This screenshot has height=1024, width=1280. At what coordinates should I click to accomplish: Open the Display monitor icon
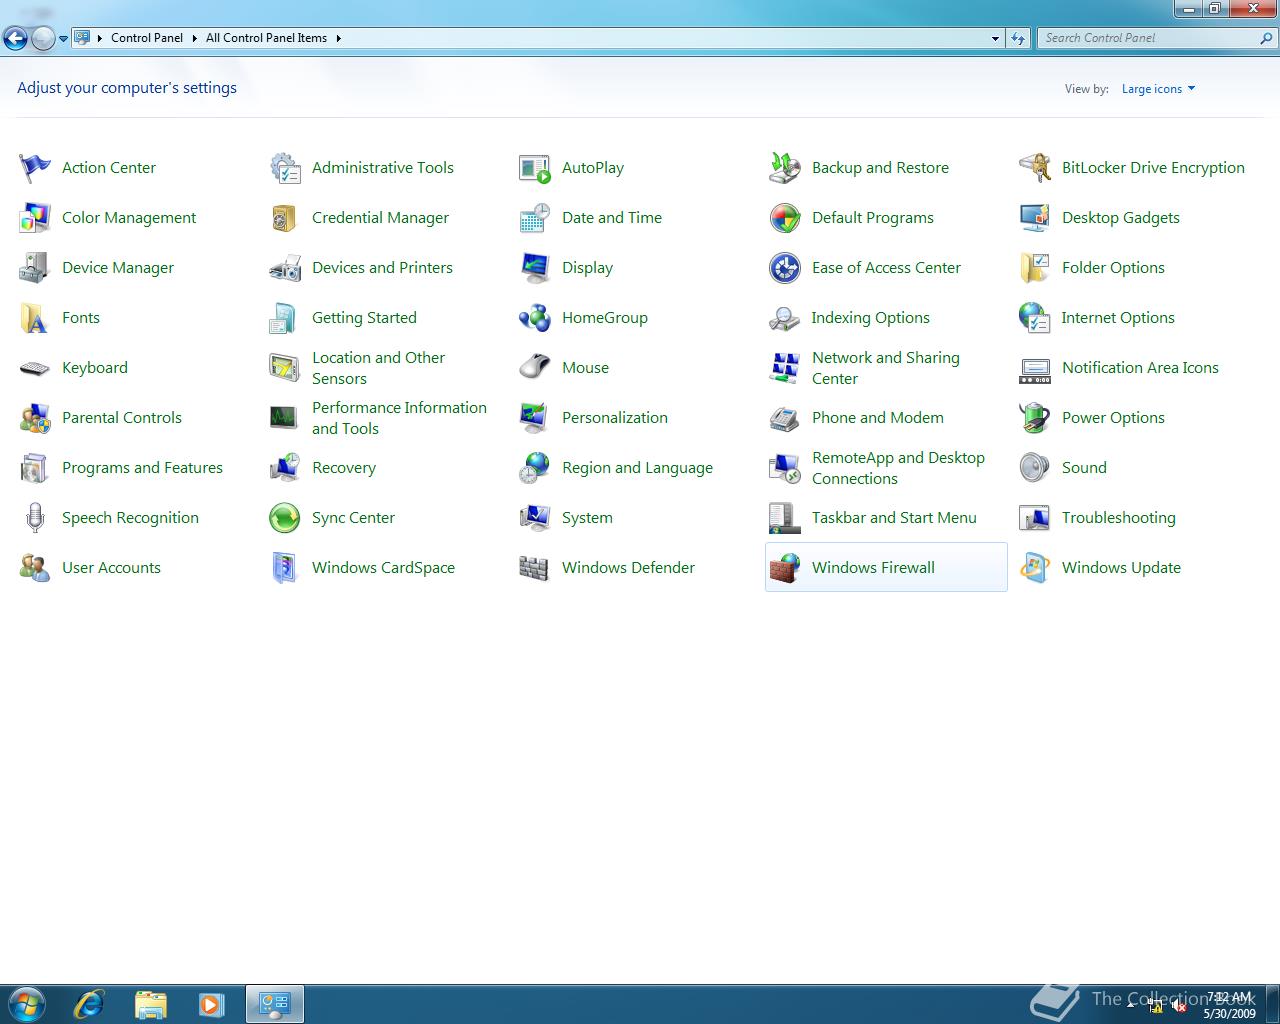point(535,268)
